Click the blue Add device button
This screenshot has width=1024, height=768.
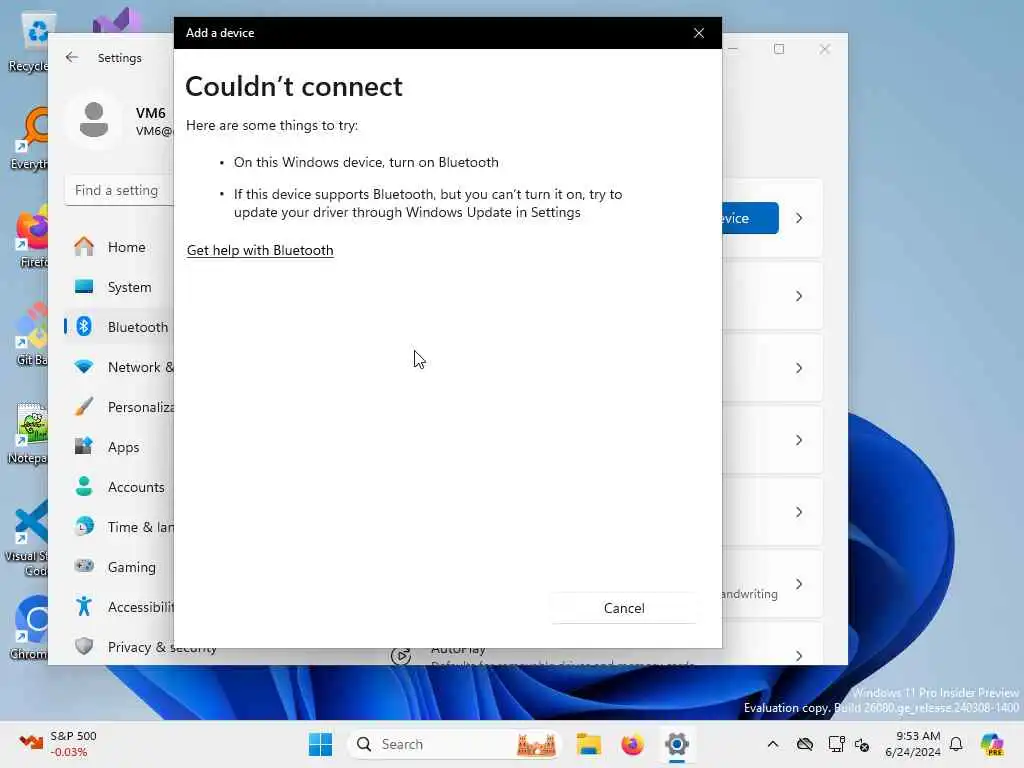point(750,218)
